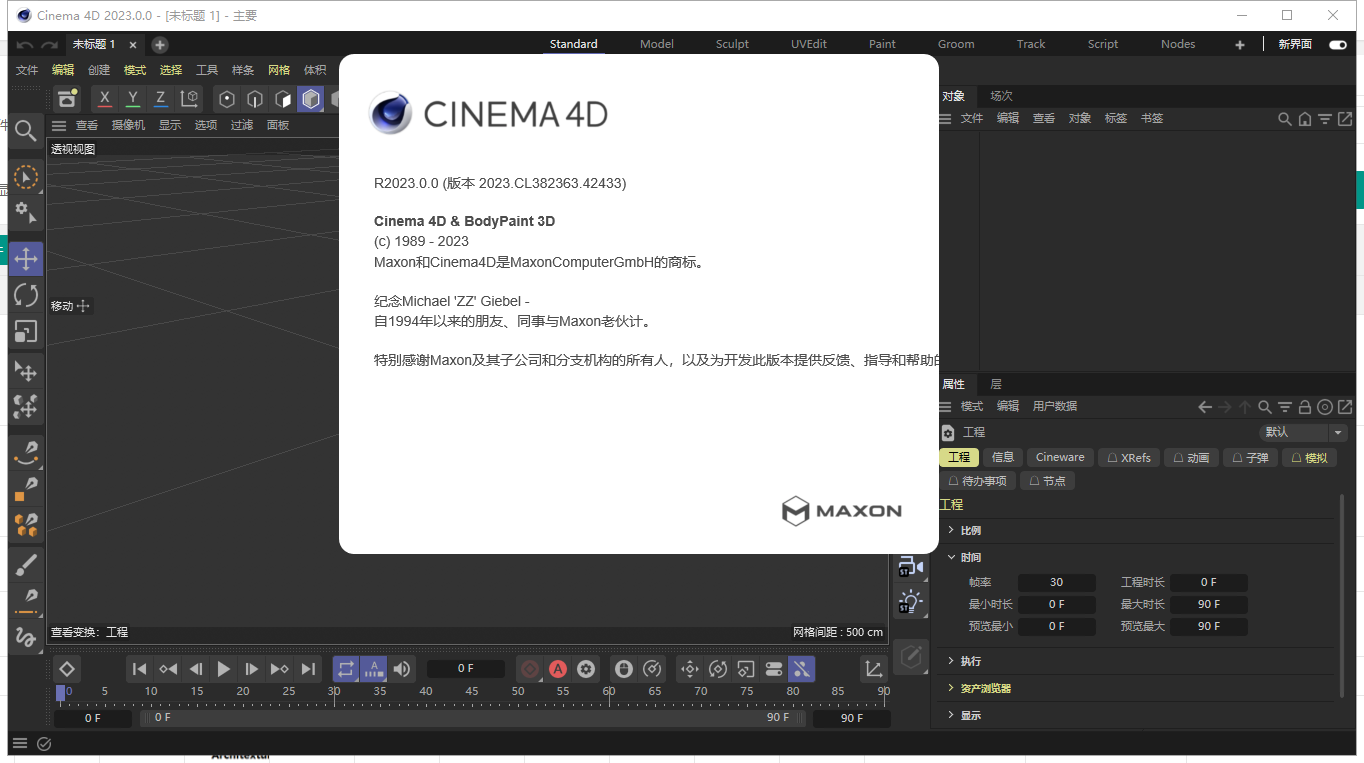Viewport: 1364px width, 763px height.
Task: Select the Rotate tool
Action: pos(26,294)
